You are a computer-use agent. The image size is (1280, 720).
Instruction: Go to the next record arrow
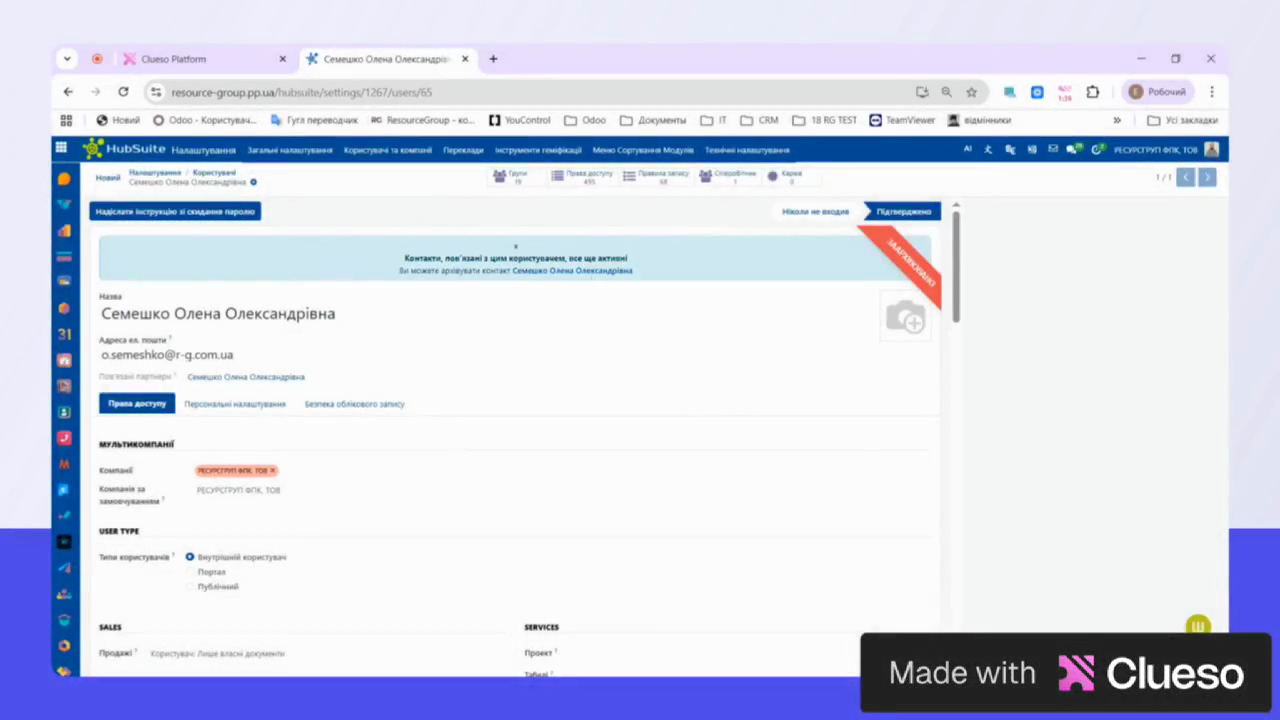click(x=1207, y=177)
